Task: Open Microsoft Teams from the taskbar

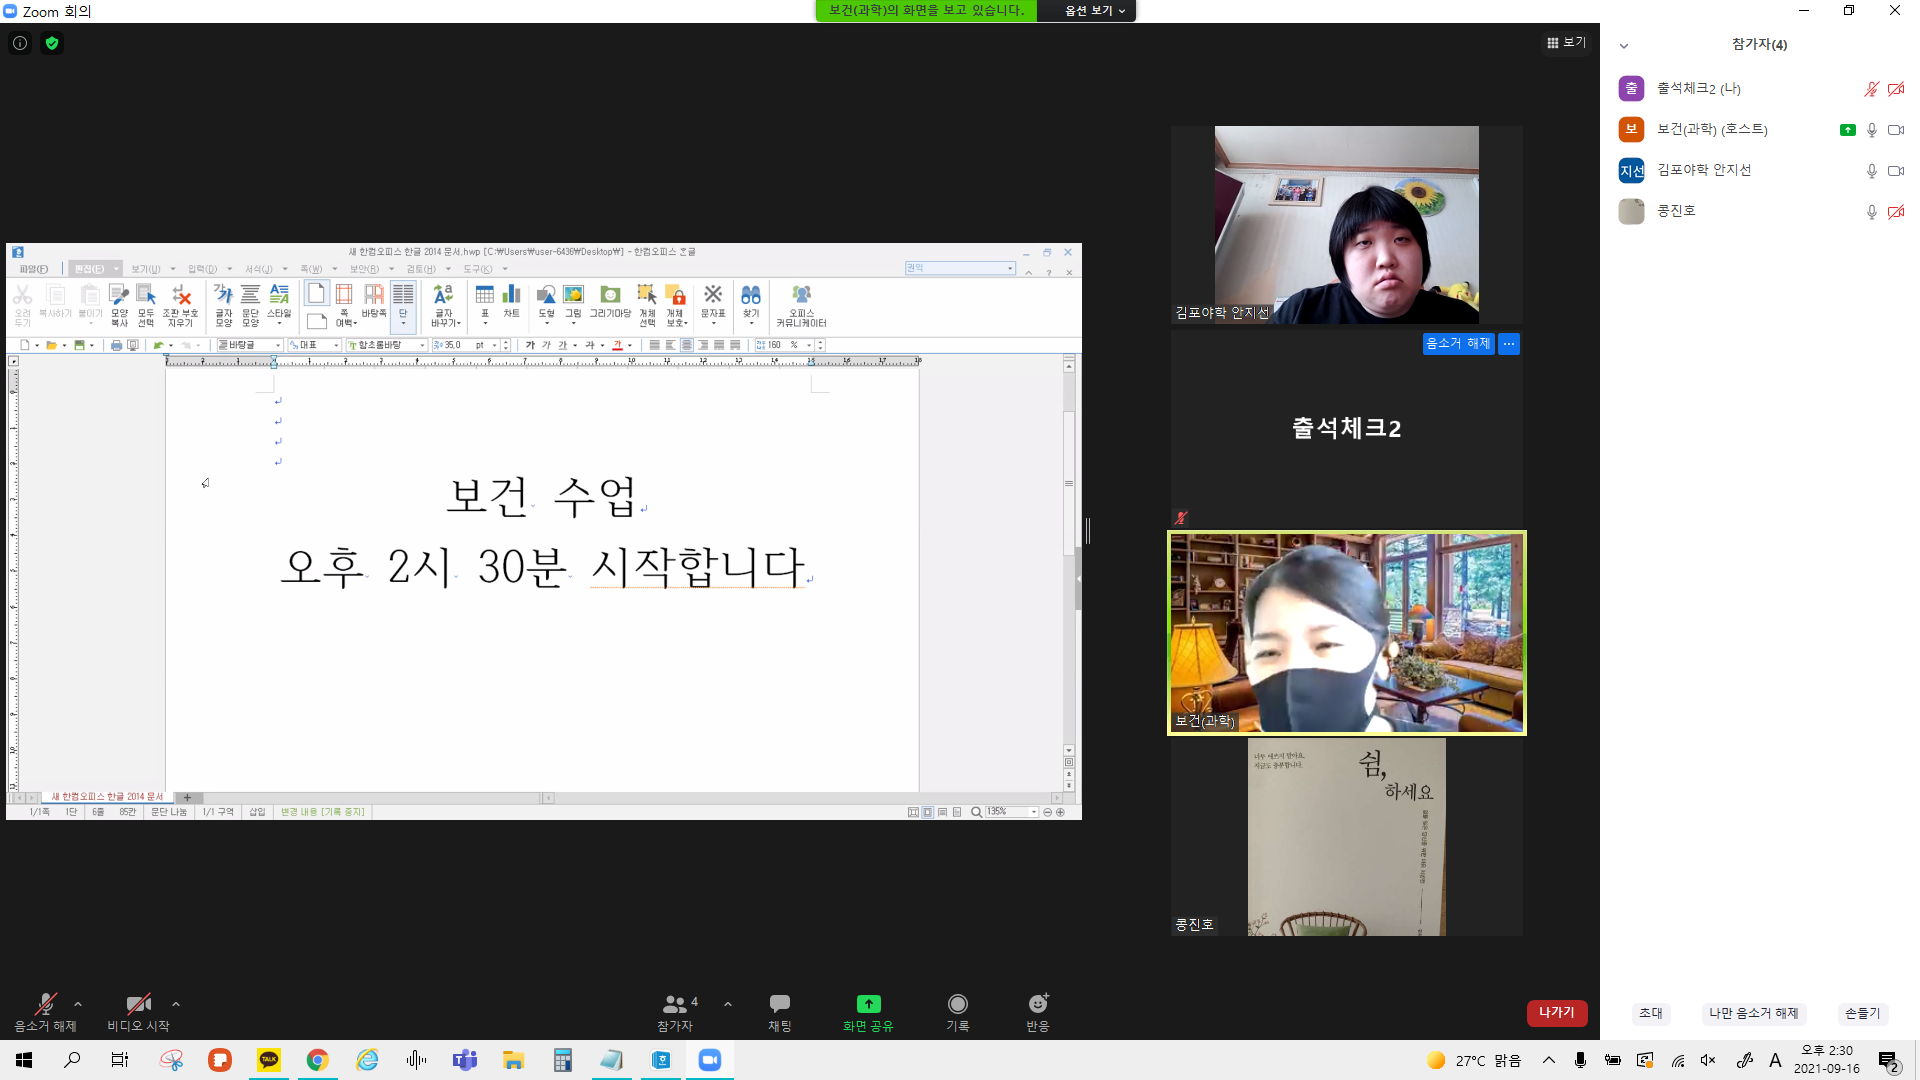Action: click(465, 1060)
